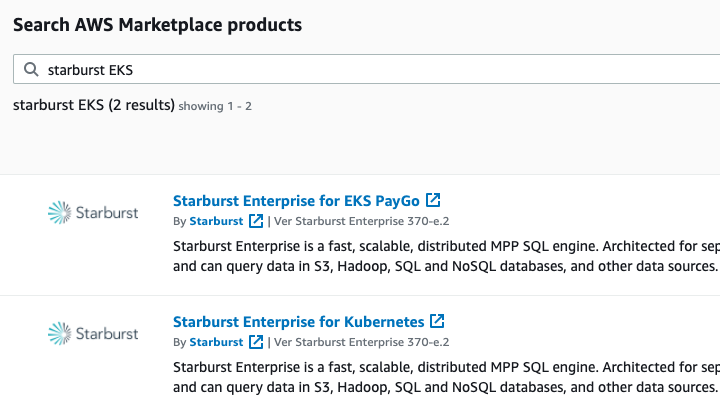Click external-link icon beside EKS PayGo title
The image size is (720, 411).
click(x=433, y=200)
